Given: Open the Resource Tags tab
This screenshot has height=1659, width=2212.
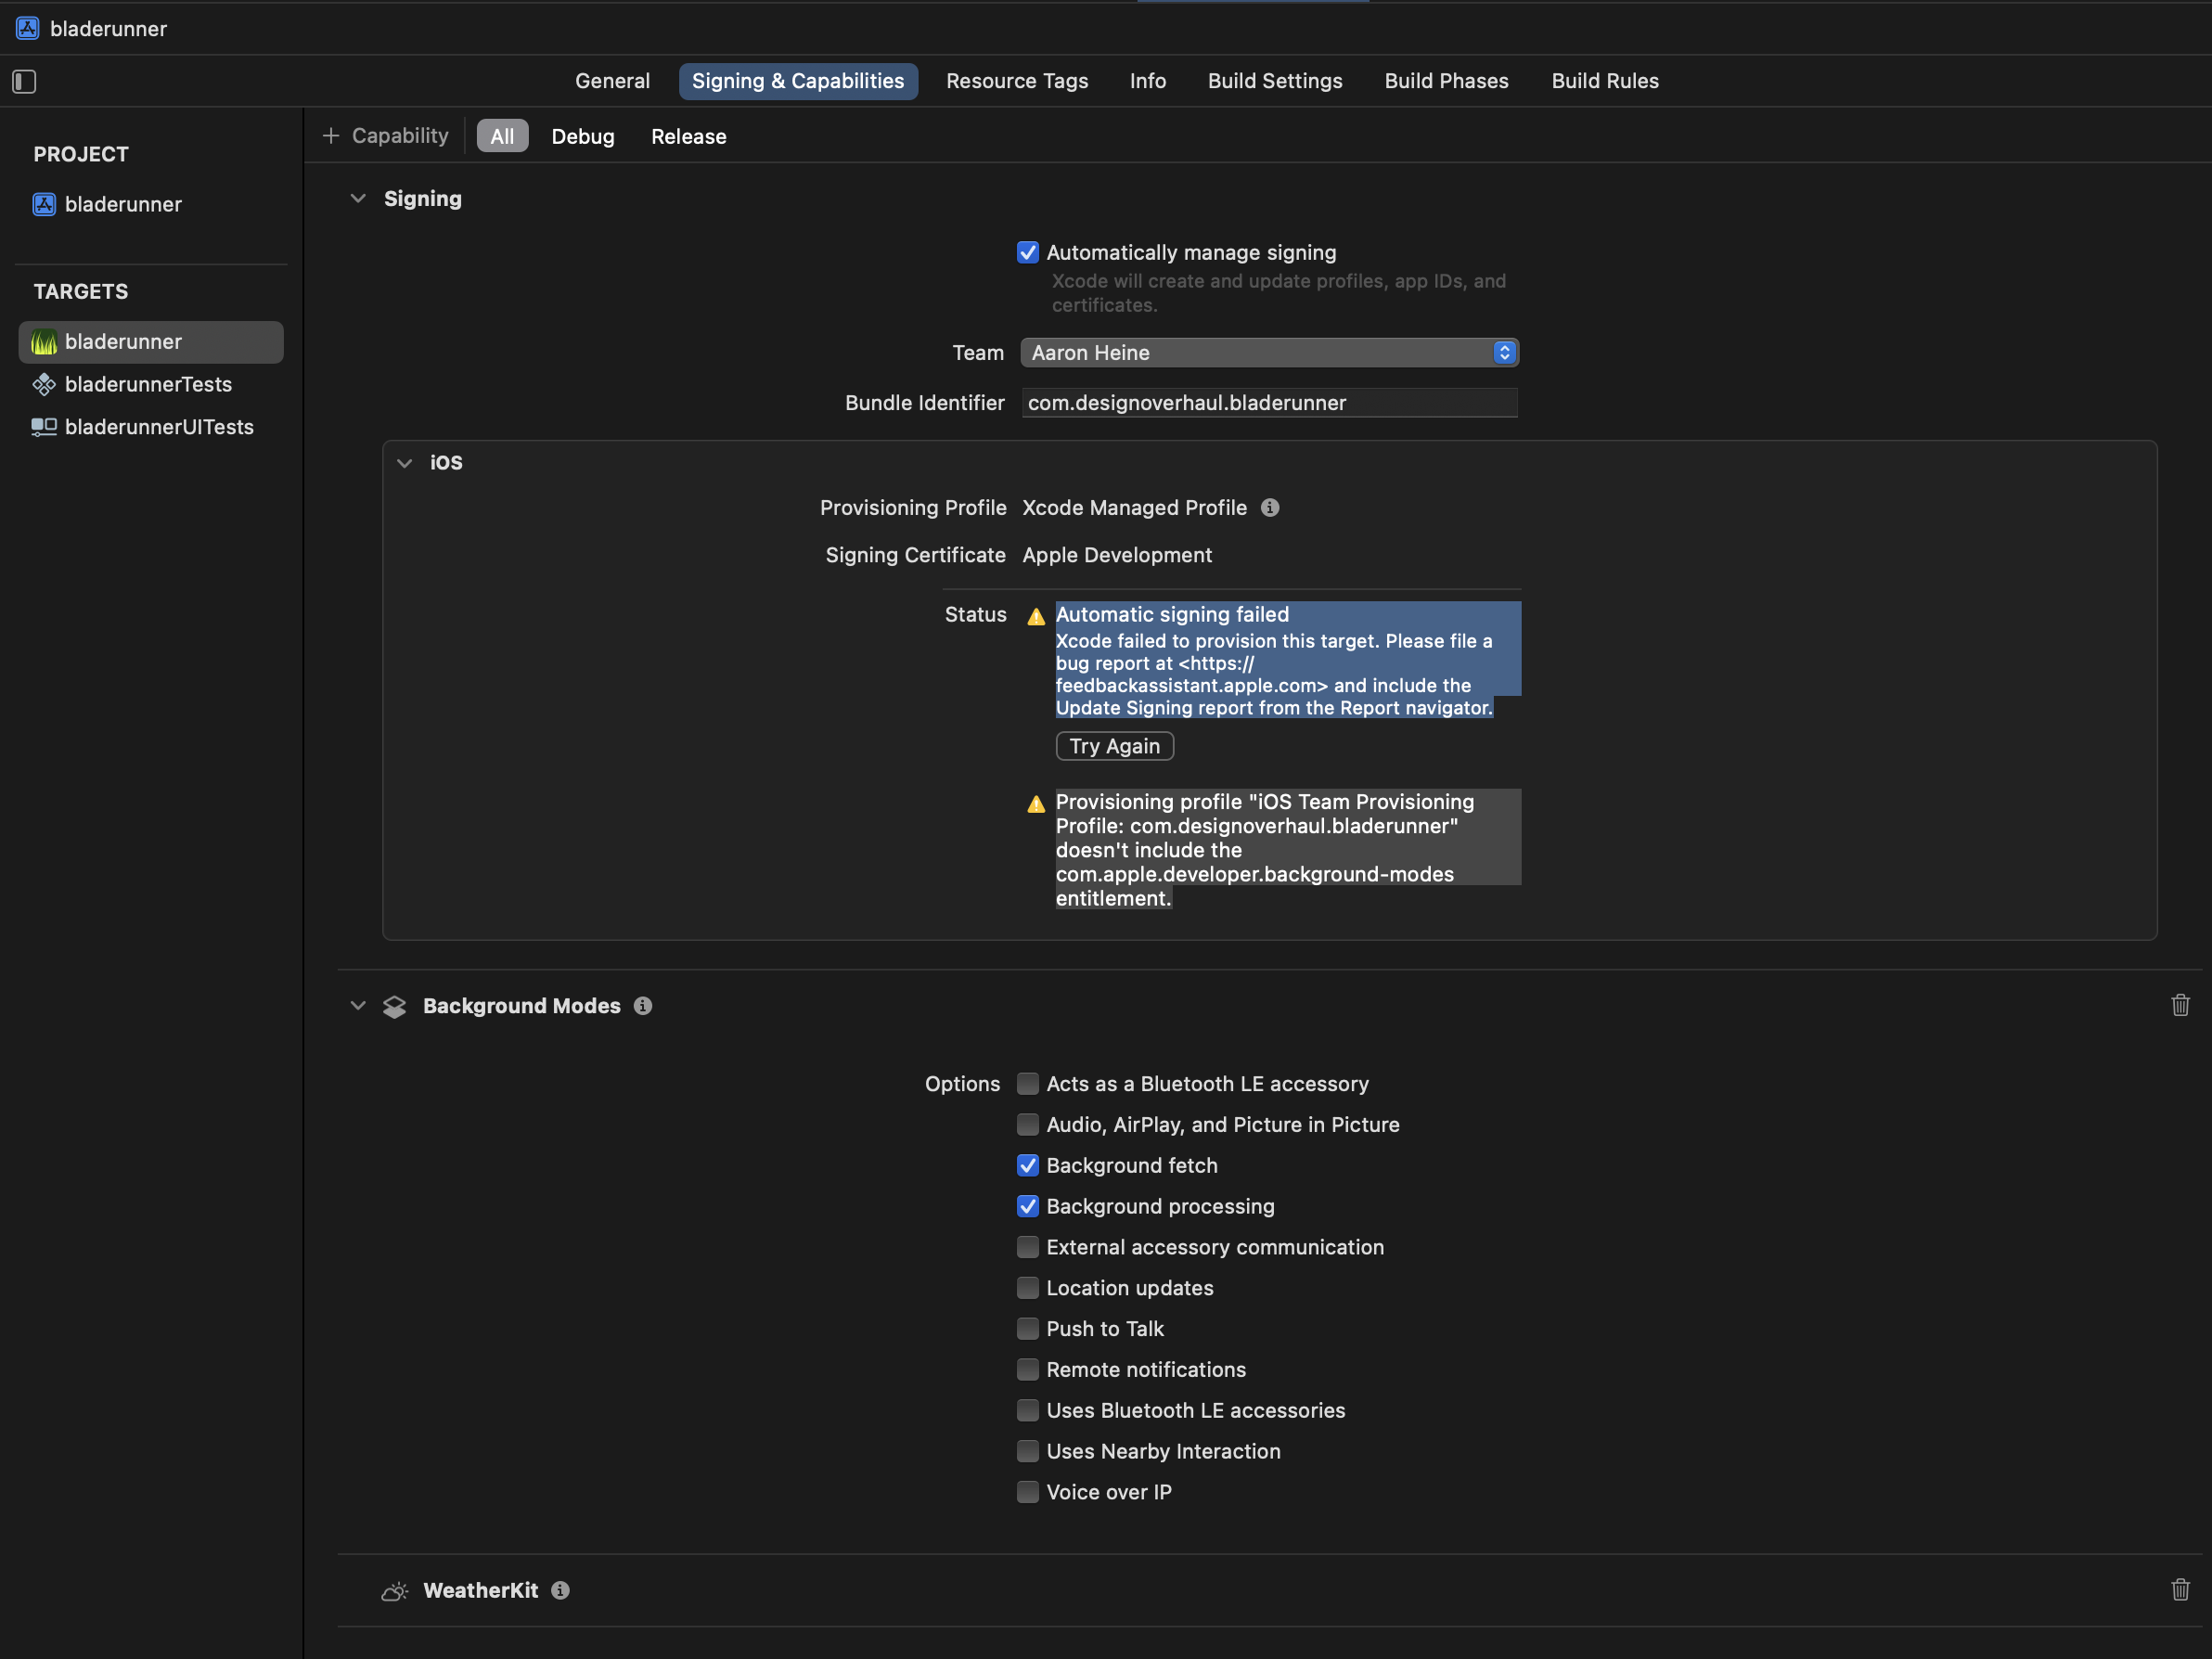Looking at the screenshot, I should tap(1017, 81).
